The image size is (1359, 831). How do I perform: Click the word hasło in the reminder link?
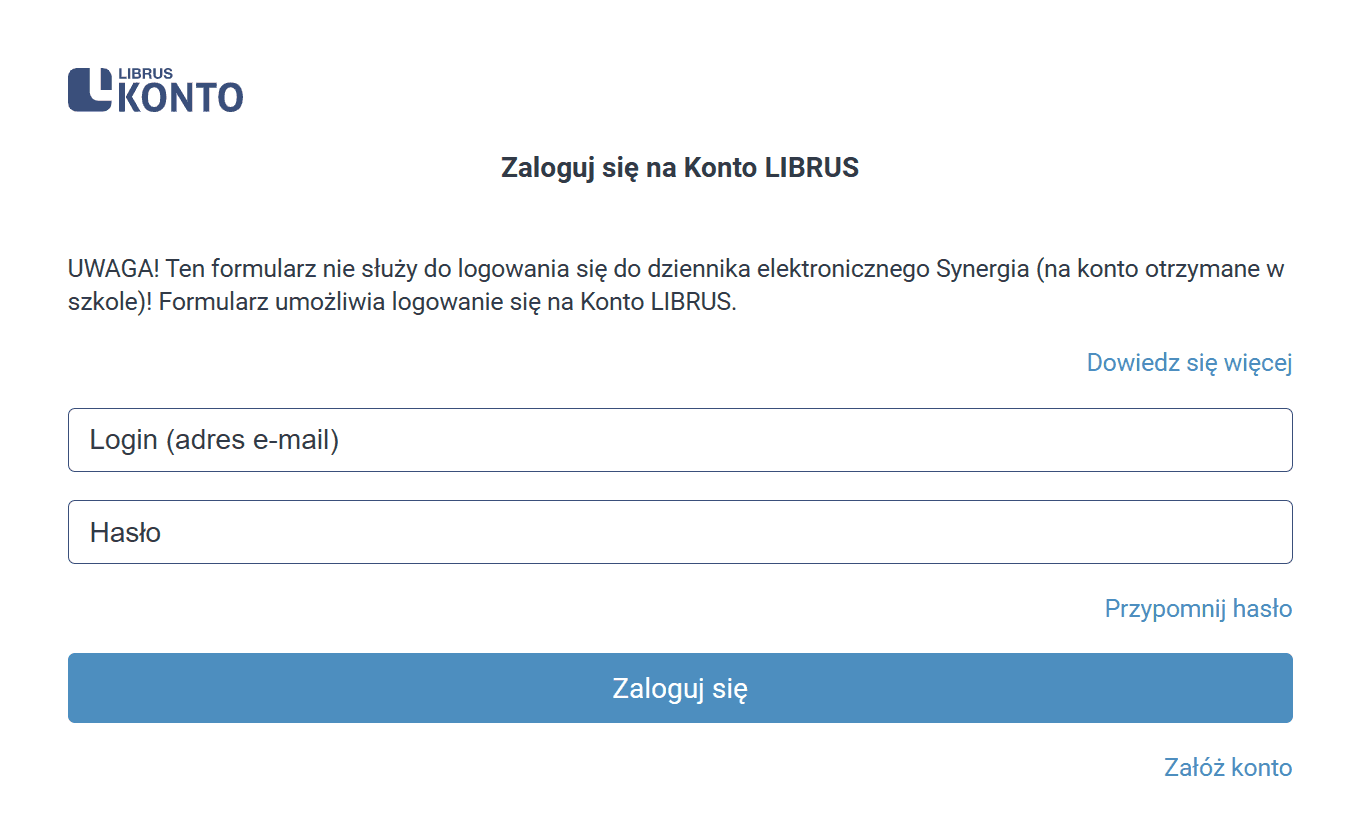tap(1262, 608)
